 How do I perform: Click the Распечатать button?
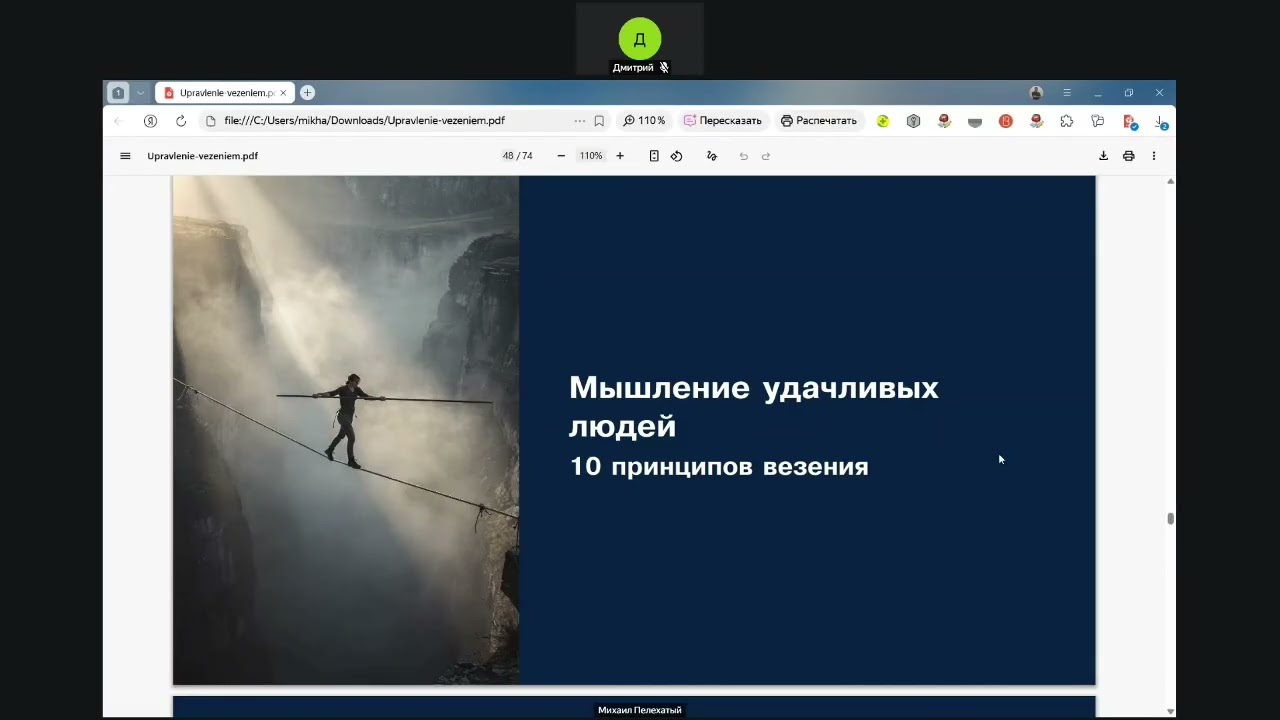(819, 121)
